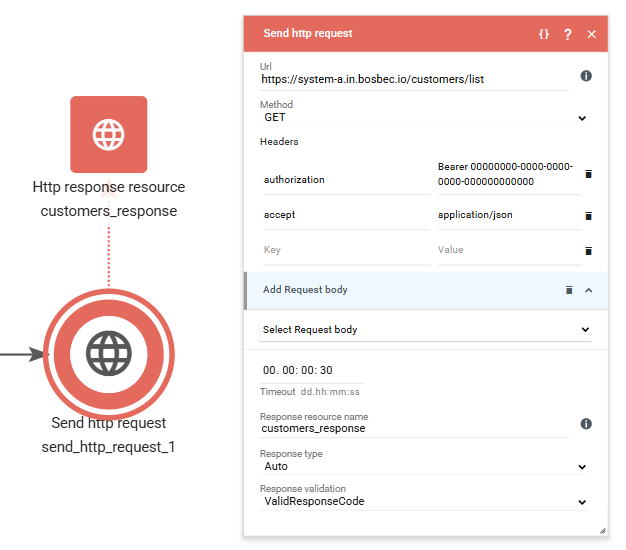Viewport: 626px width, 550px height.
Task: Delete the authorization header row
Action: [x=588, y=174]
